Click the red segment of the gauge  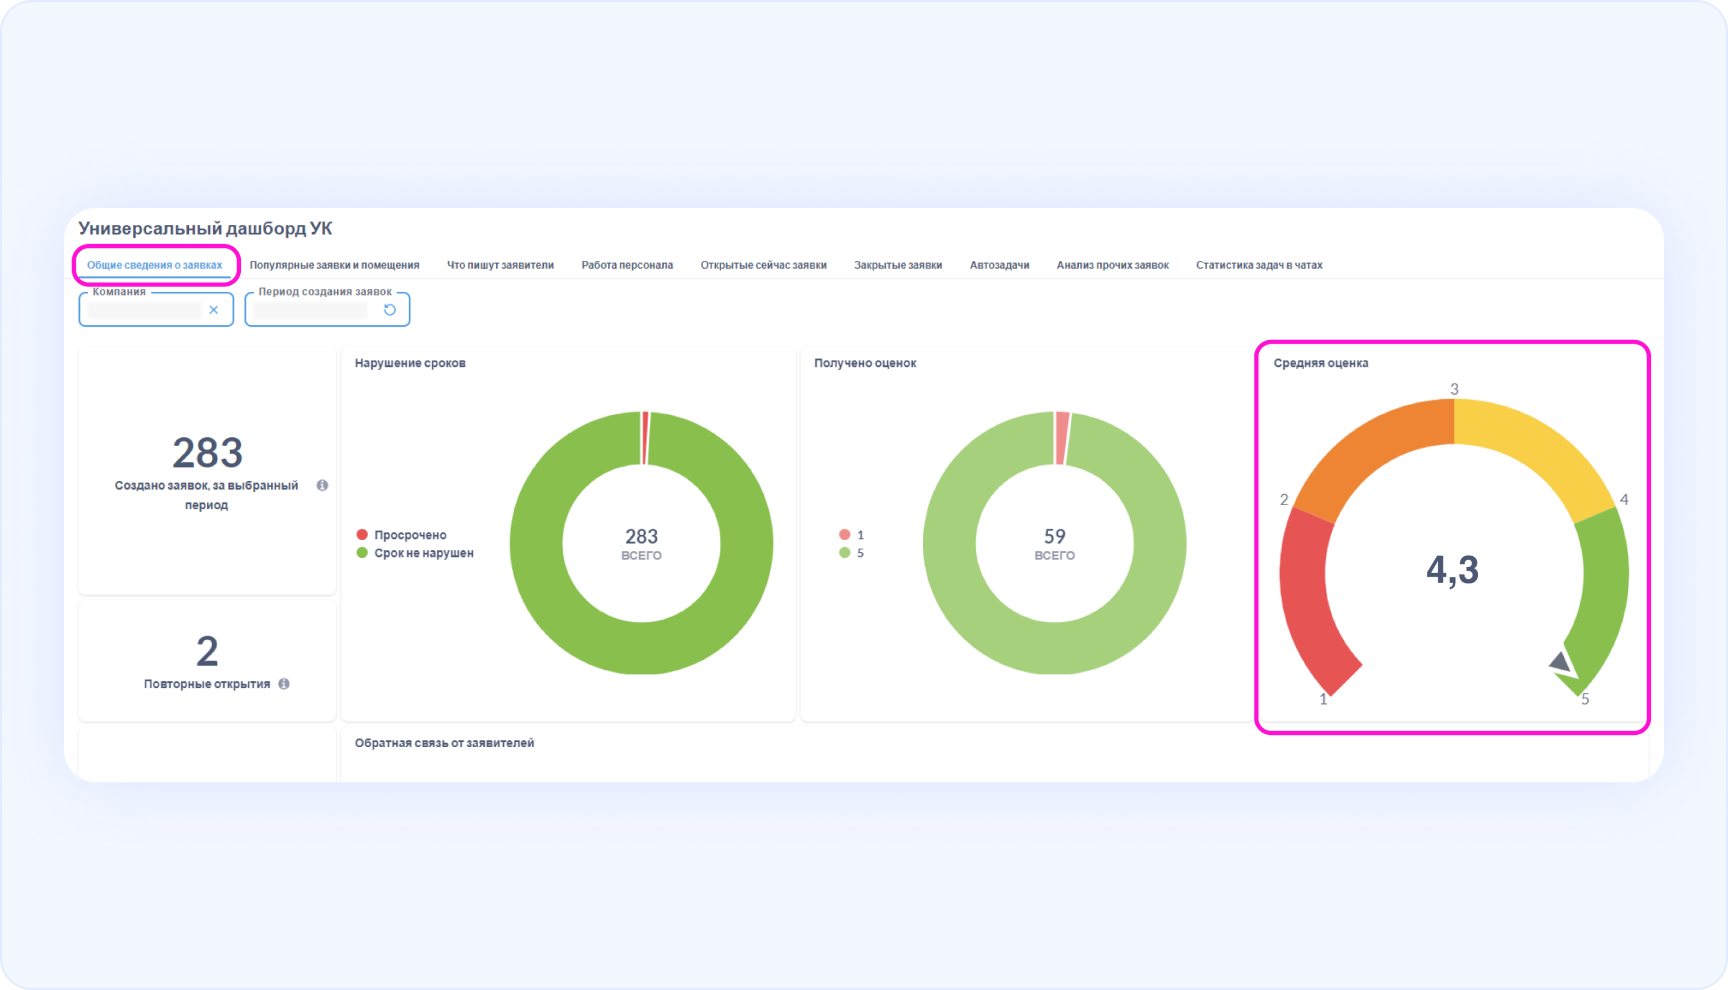pyautogui.click(x=1308, y=600)
